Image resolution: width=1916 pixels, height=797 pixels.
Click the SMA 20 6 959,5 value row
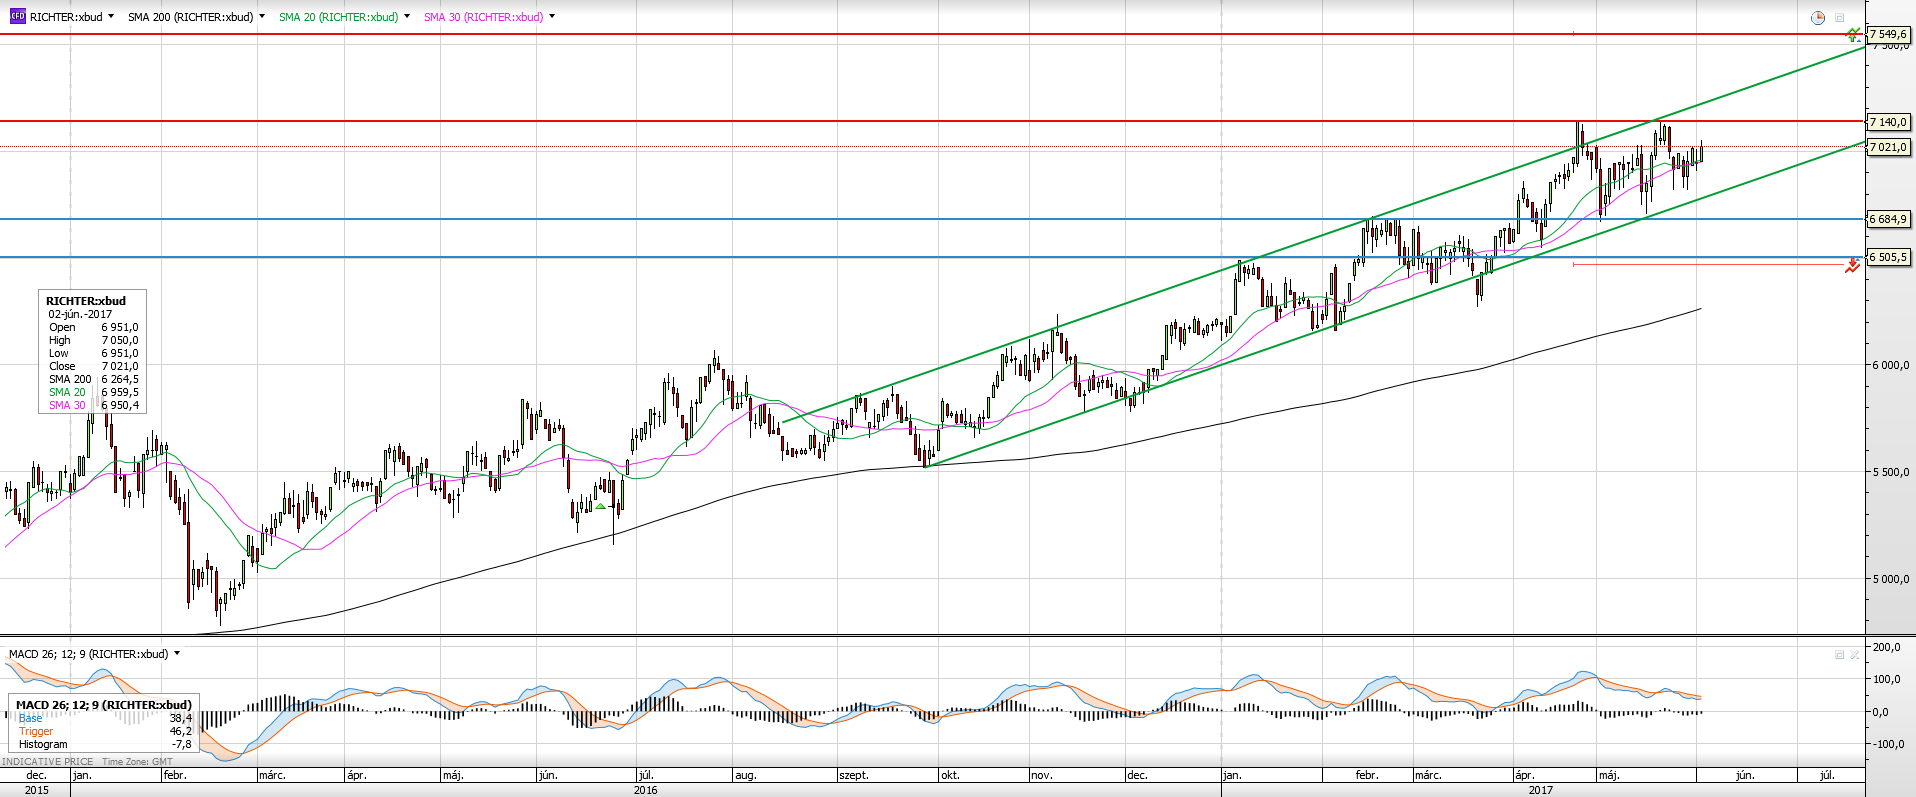pyautogui.click(x=94, y=392)
